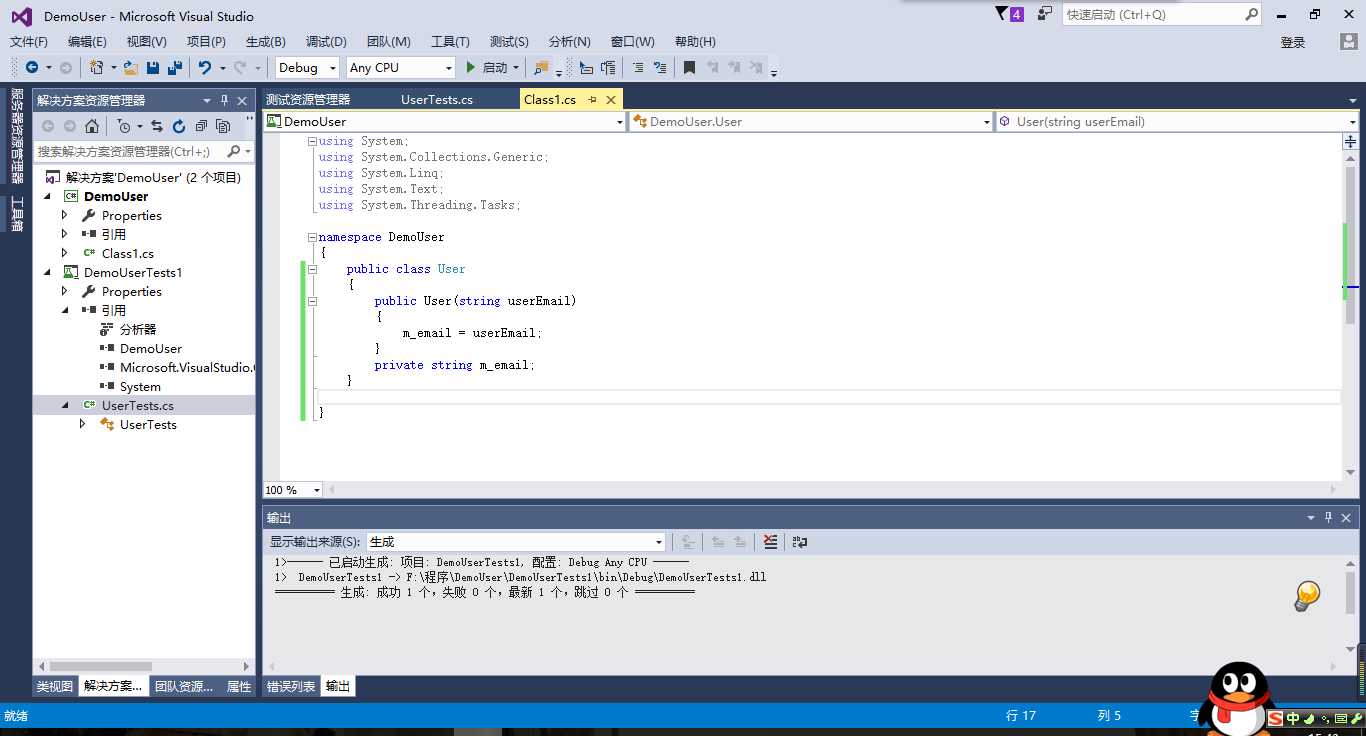Click the 快速启动 quick launch search box
This screenshot has width=1366, height=736.
tap(1161, 14)
